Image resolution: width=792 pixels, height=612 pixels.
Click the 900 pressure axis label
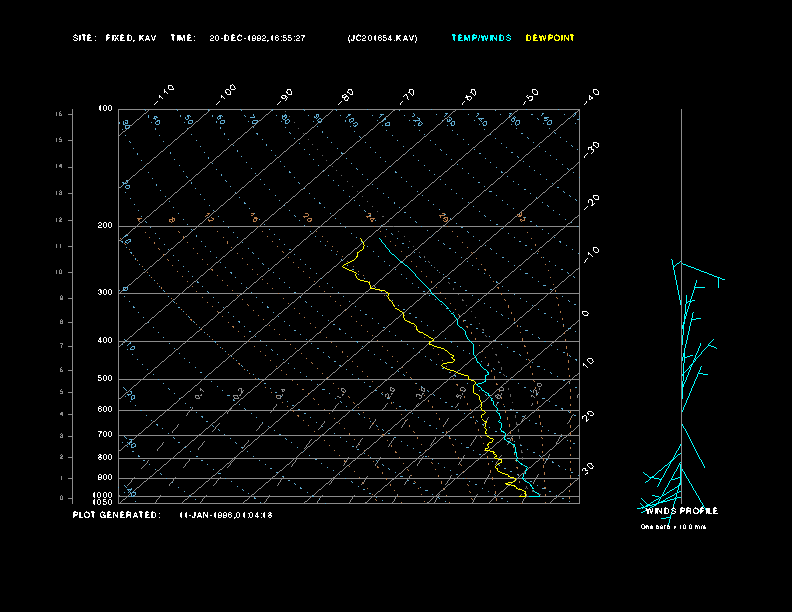pos(105,477)
